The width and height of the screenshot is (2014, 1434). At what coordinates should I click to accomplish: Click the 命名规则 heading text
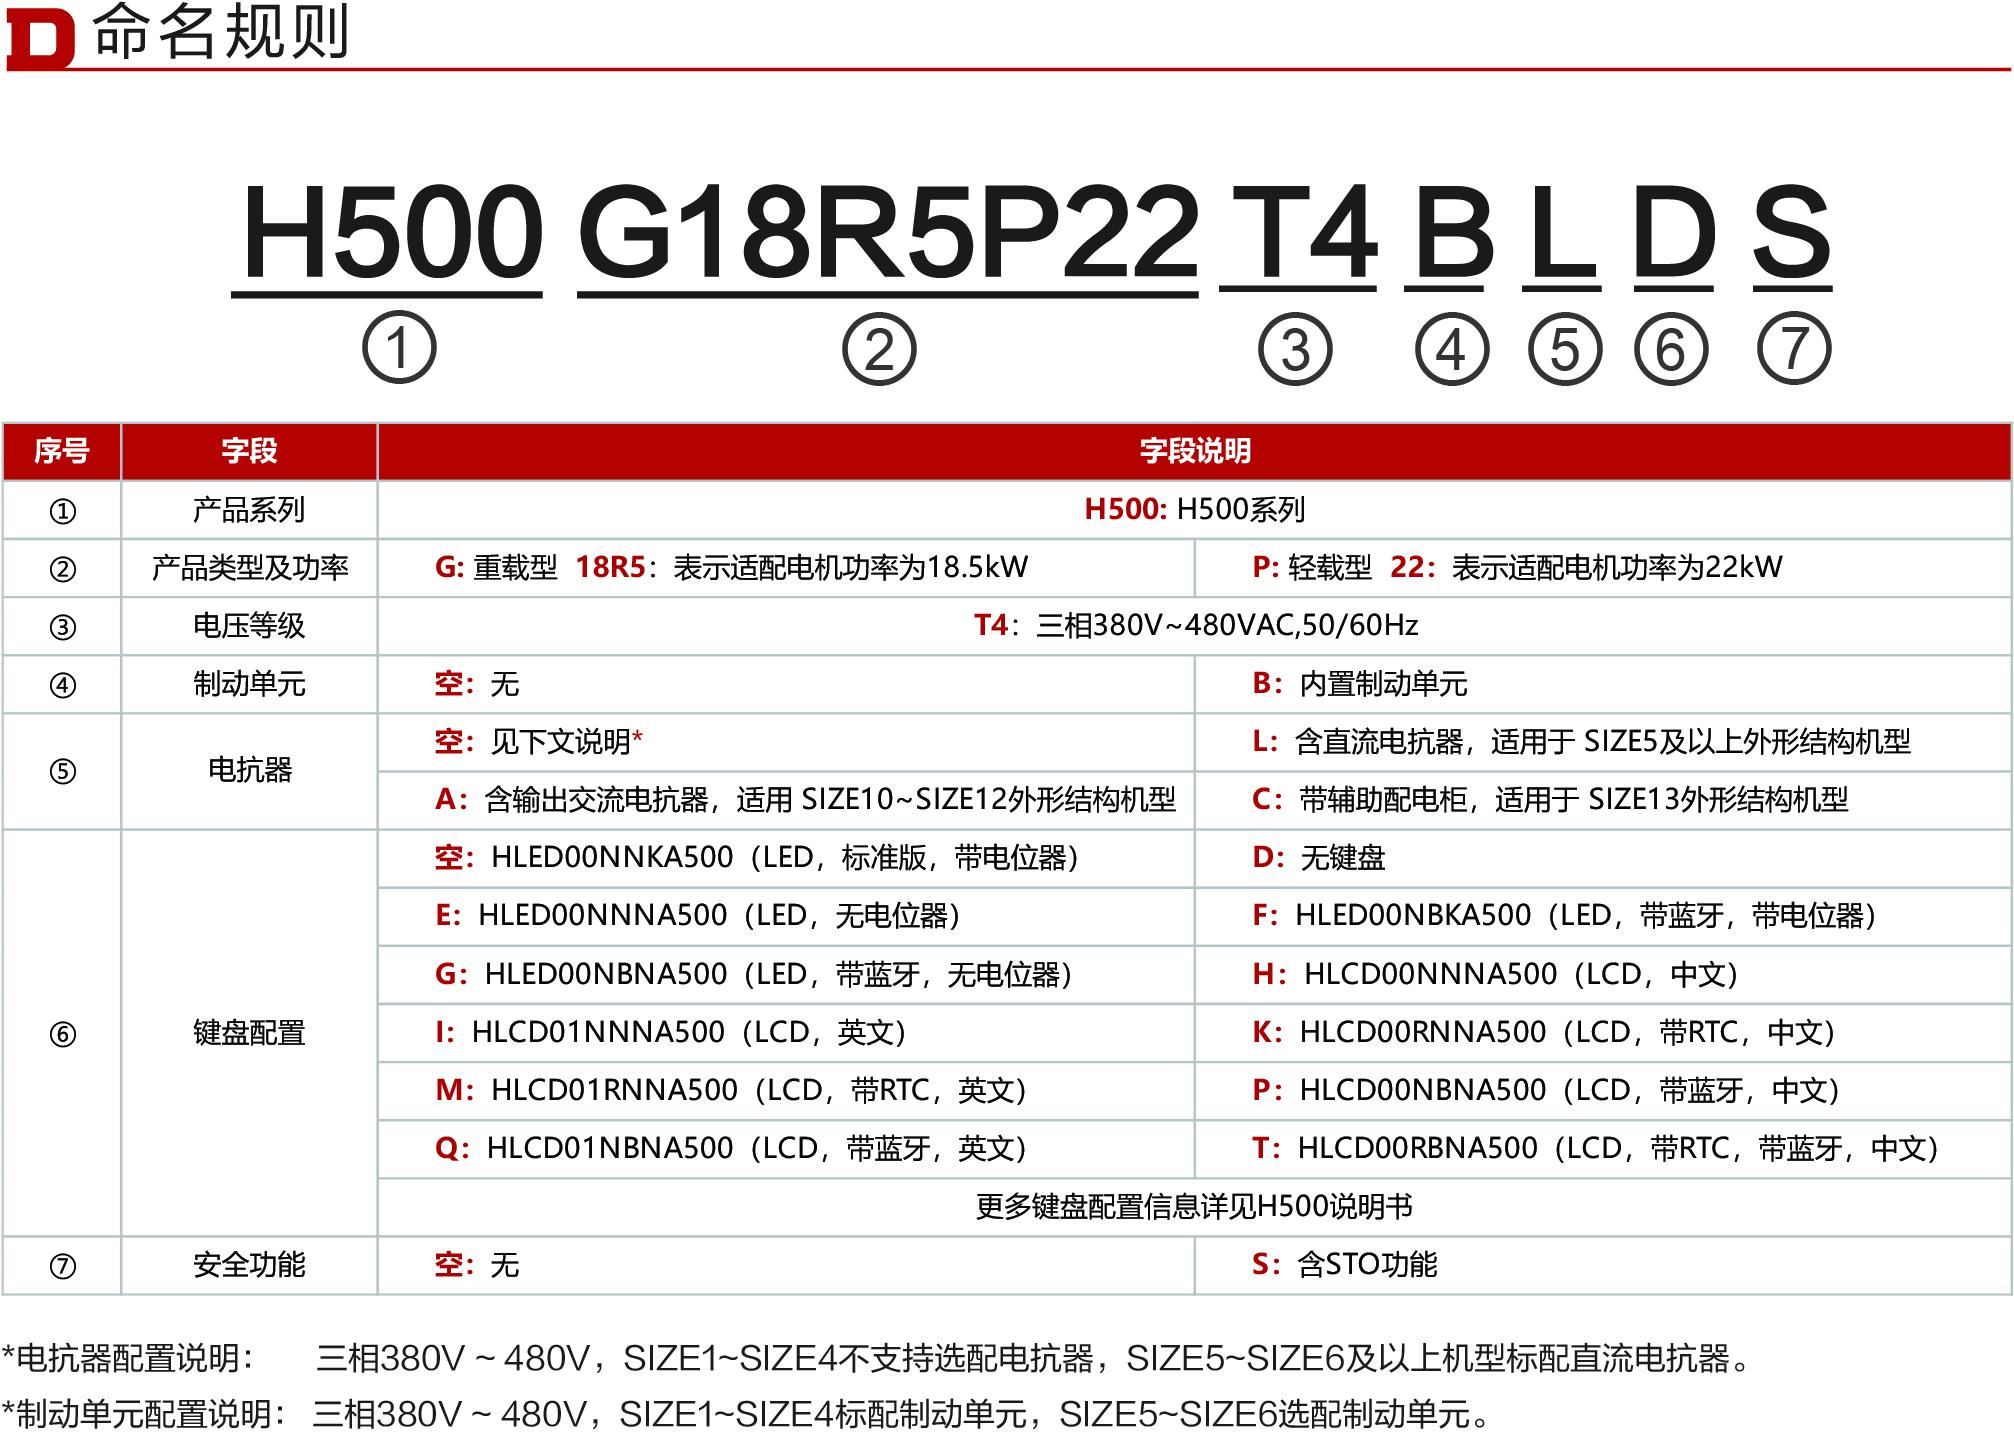221,31
